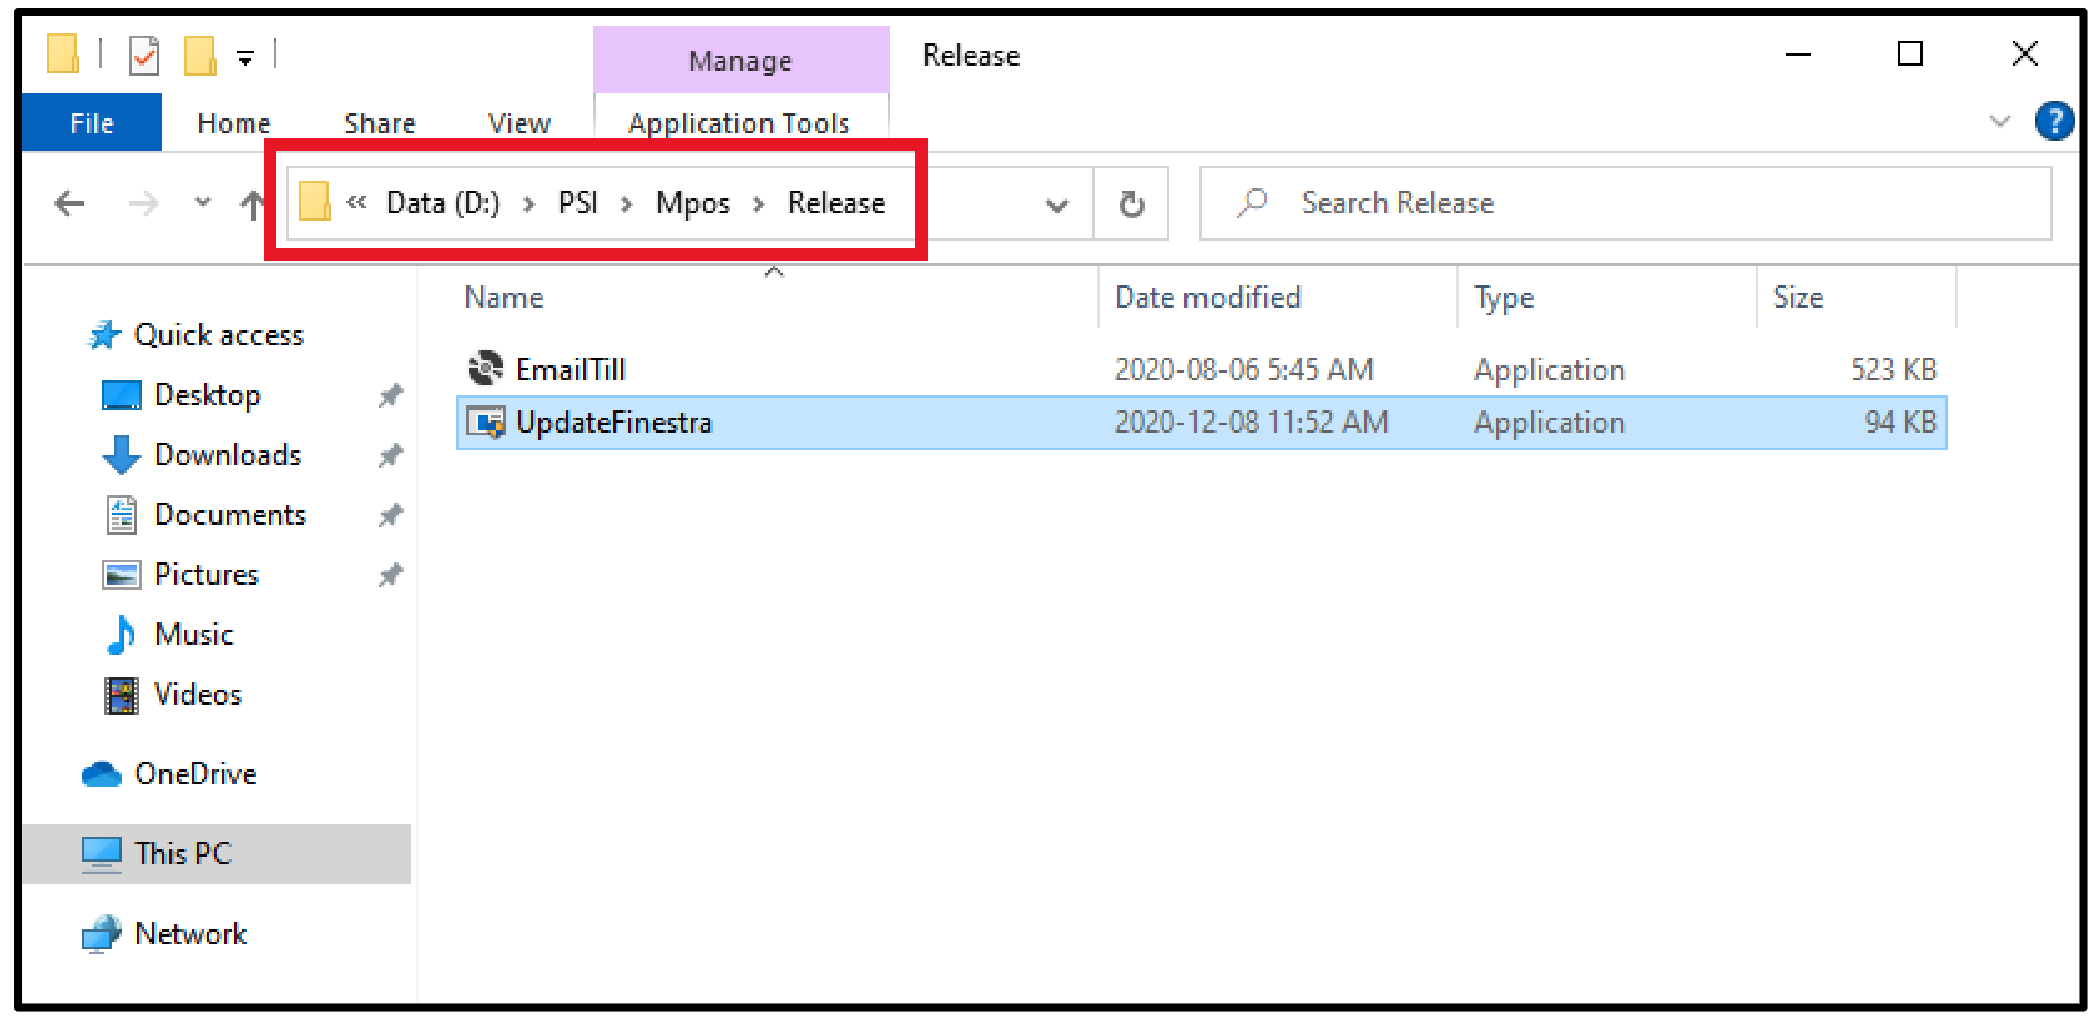Open the File menu

(x=91, y=123)
